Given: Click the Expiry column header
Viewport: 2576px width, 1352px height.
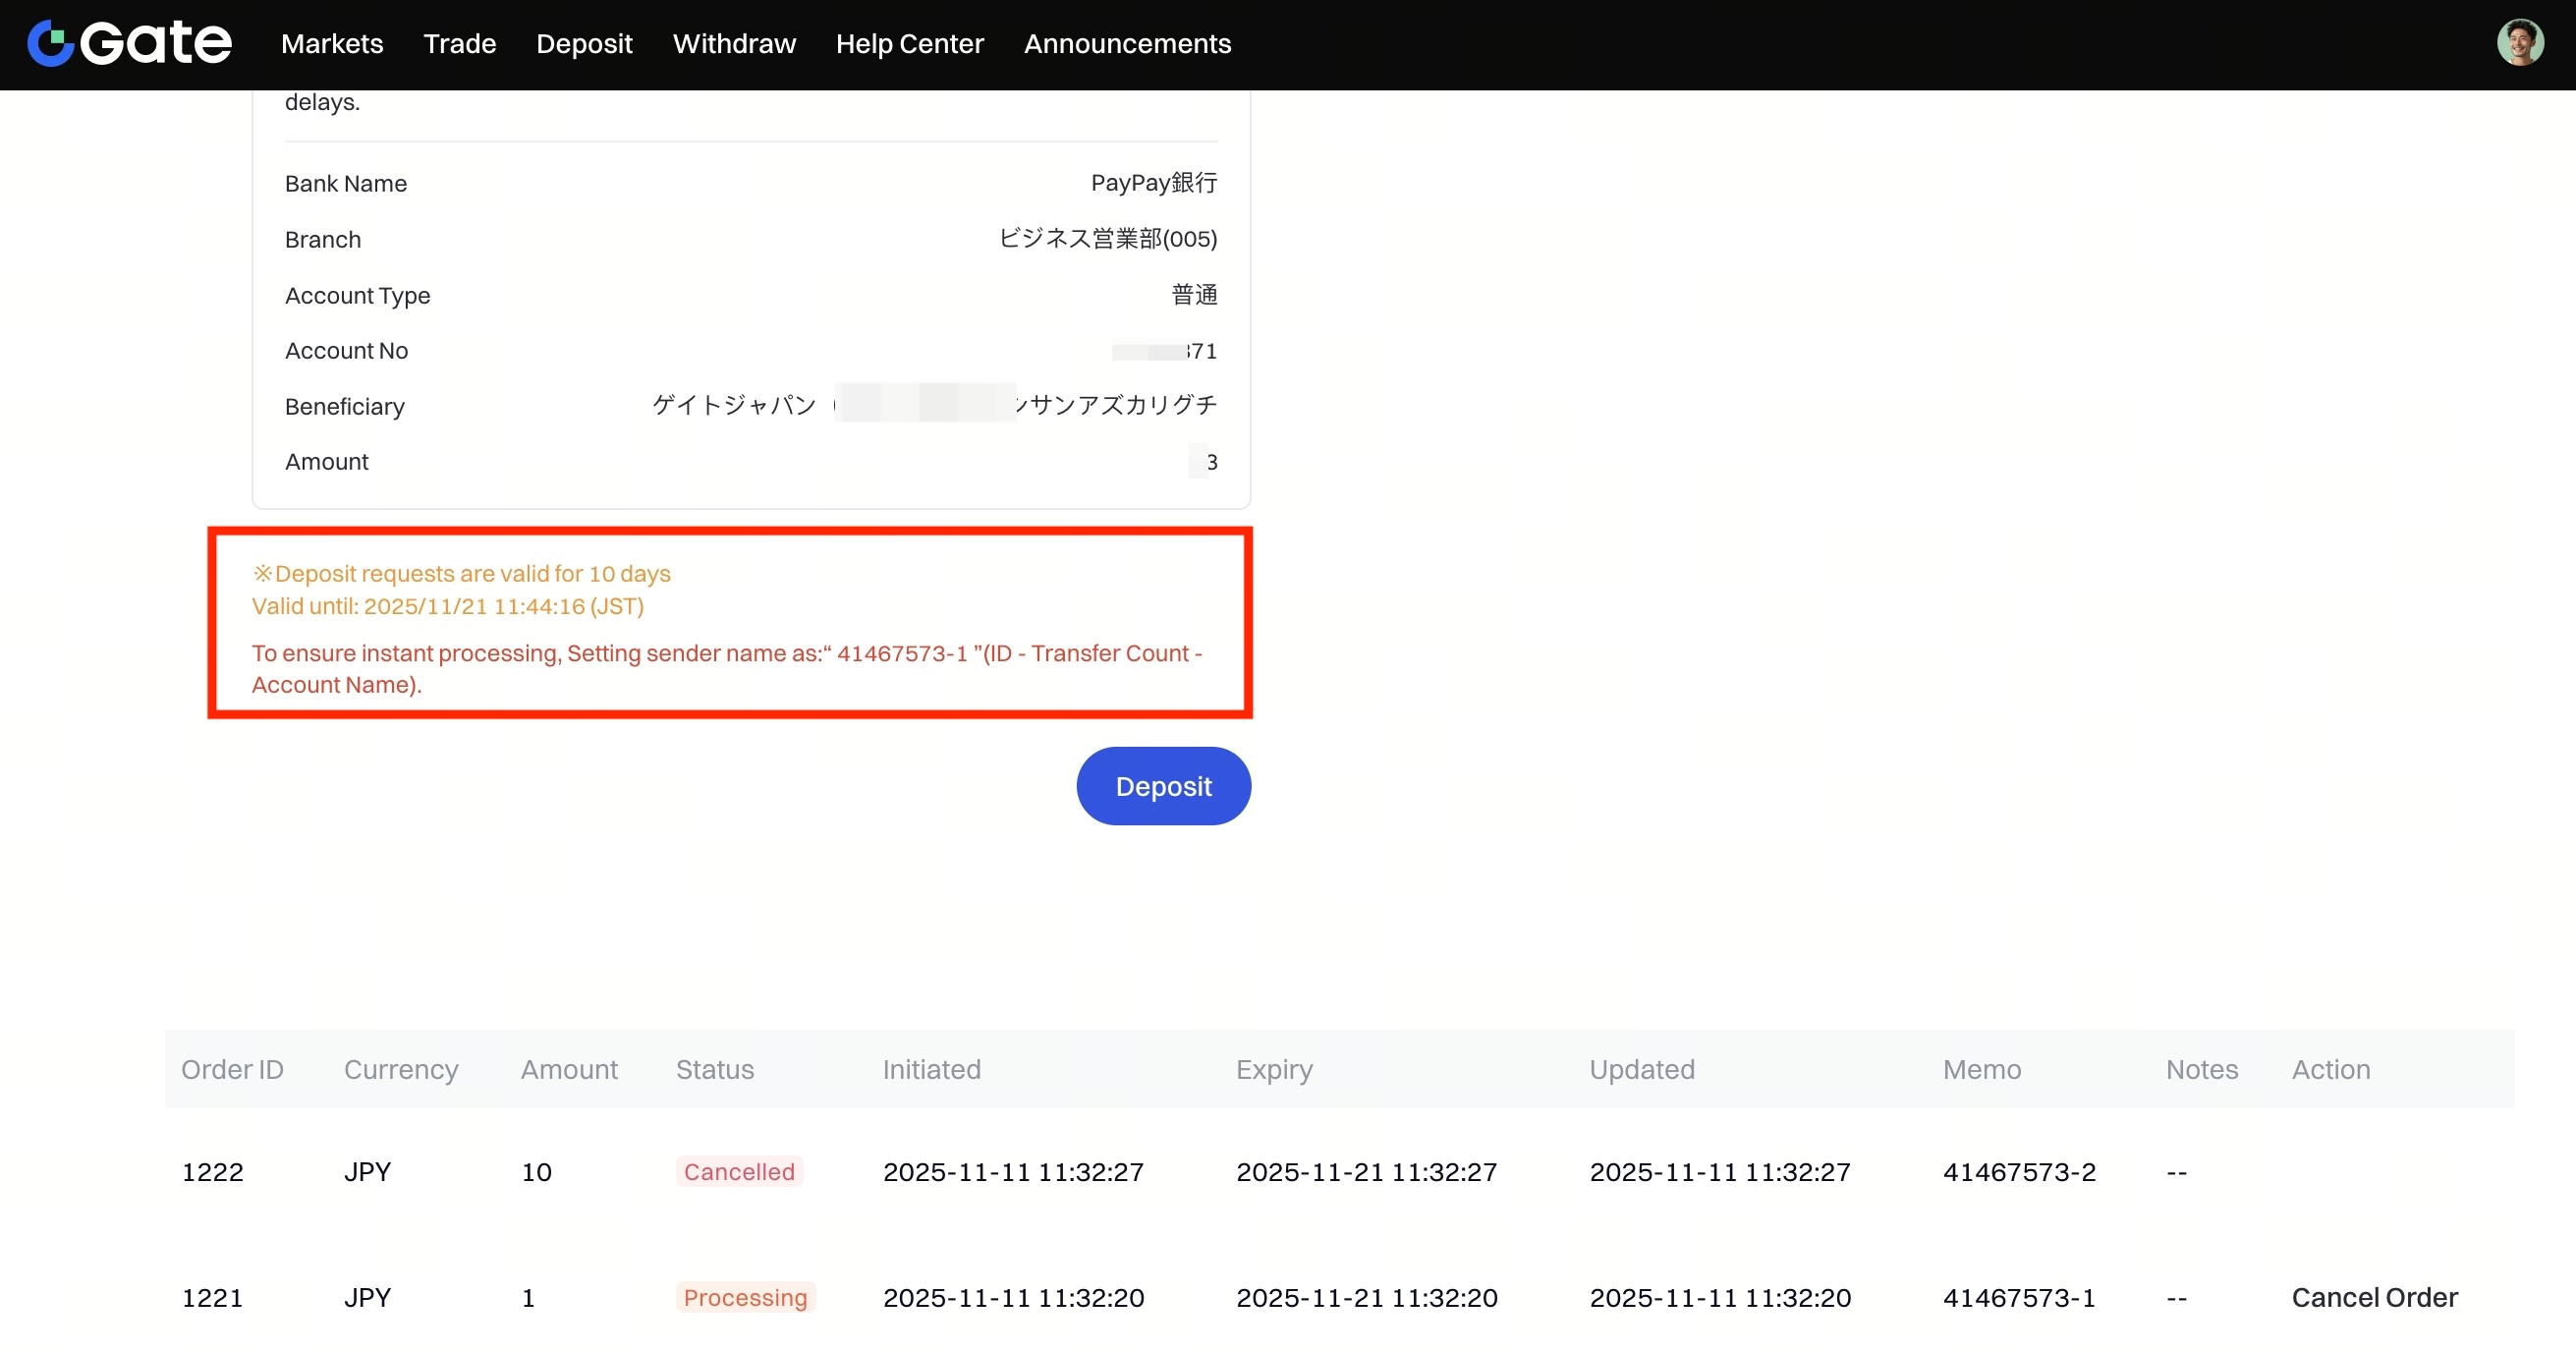Looking at the screenshot, I should point(1273,1069).
